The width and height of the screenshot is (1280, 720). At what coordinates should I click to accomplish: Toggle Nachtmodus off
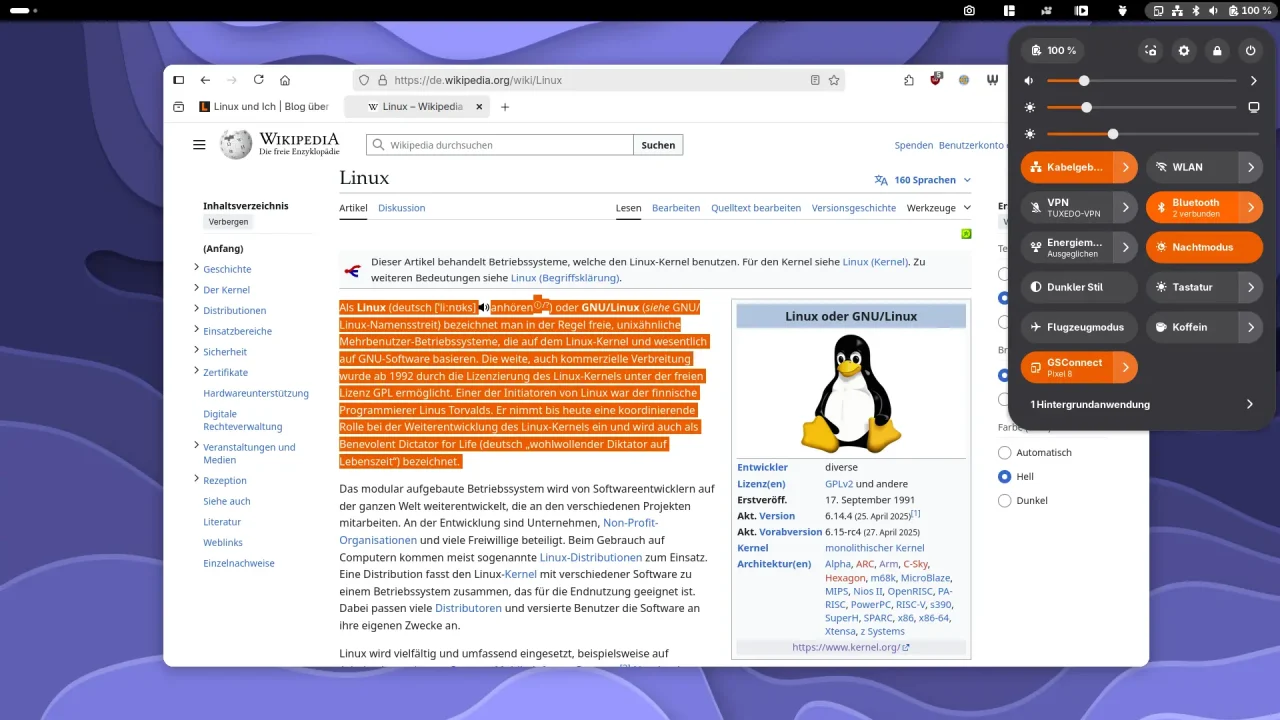tap(1203, 247)
